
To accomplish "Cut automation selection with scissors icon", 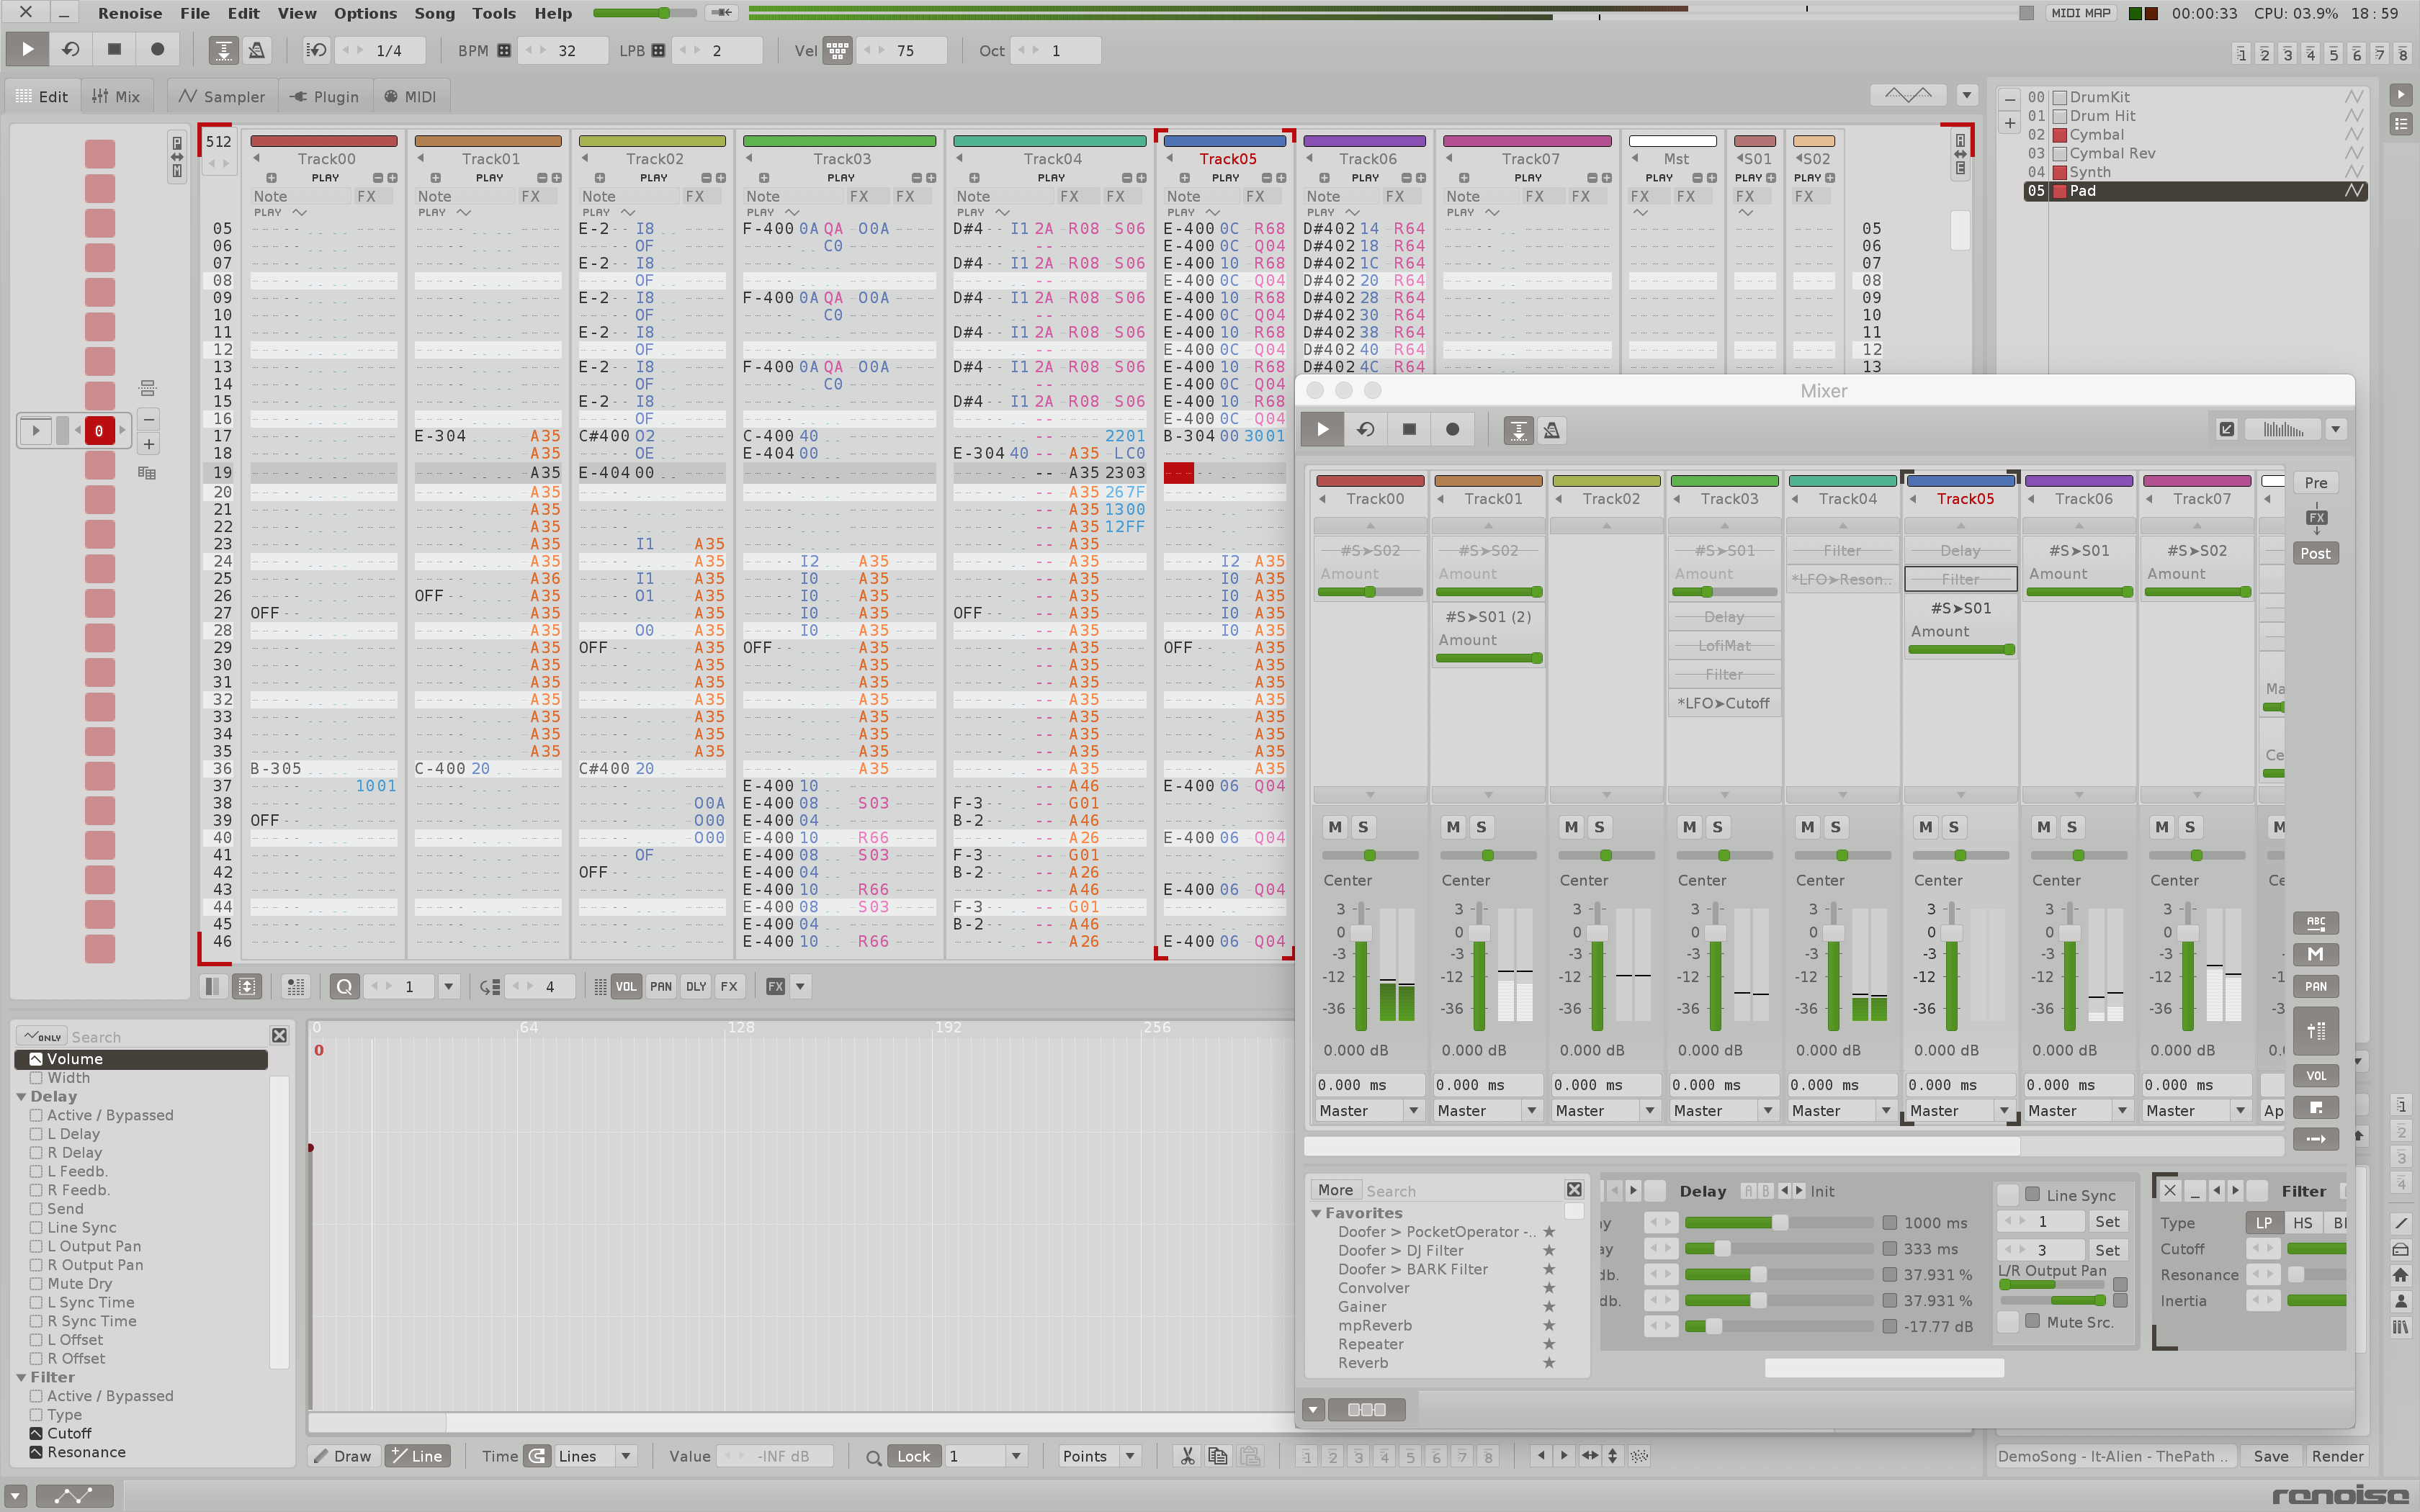I will click(x=1187, y=1456).
